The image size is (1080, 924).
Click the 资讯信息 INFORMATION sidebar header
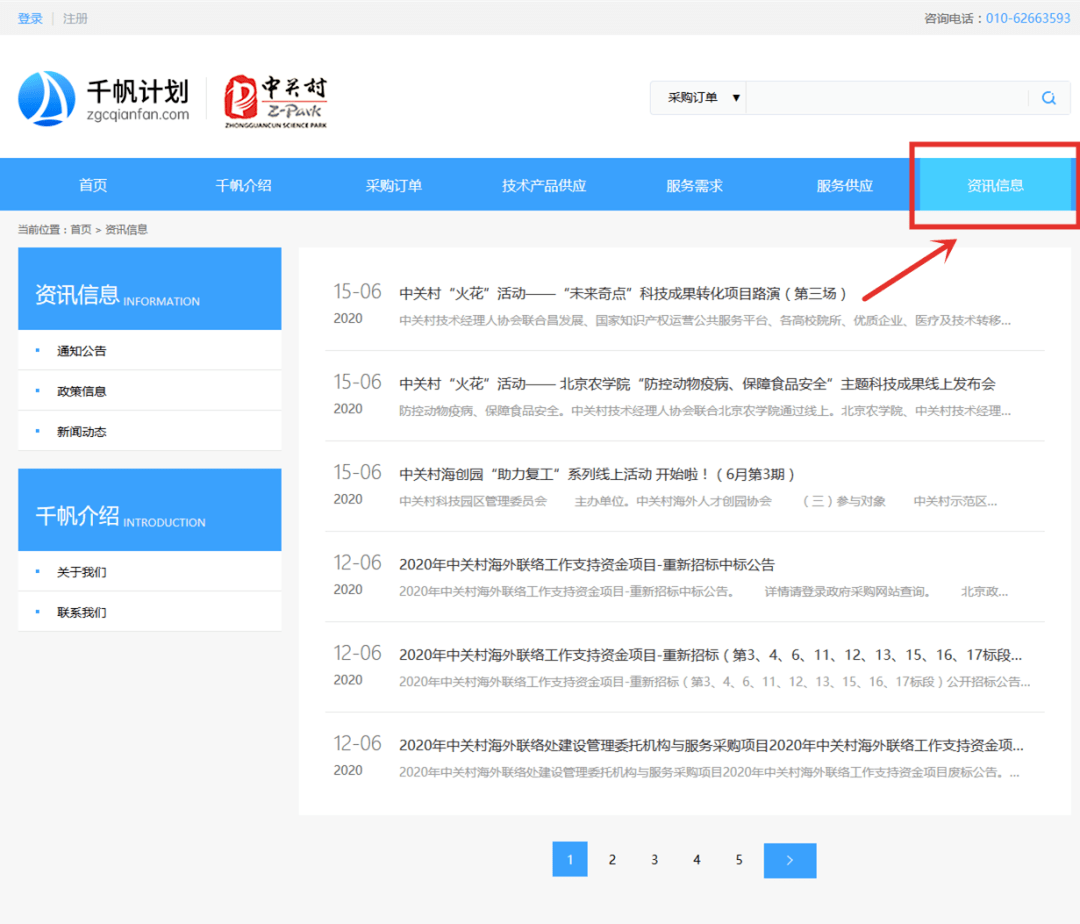pyautogui.click(x=149, y=288)
